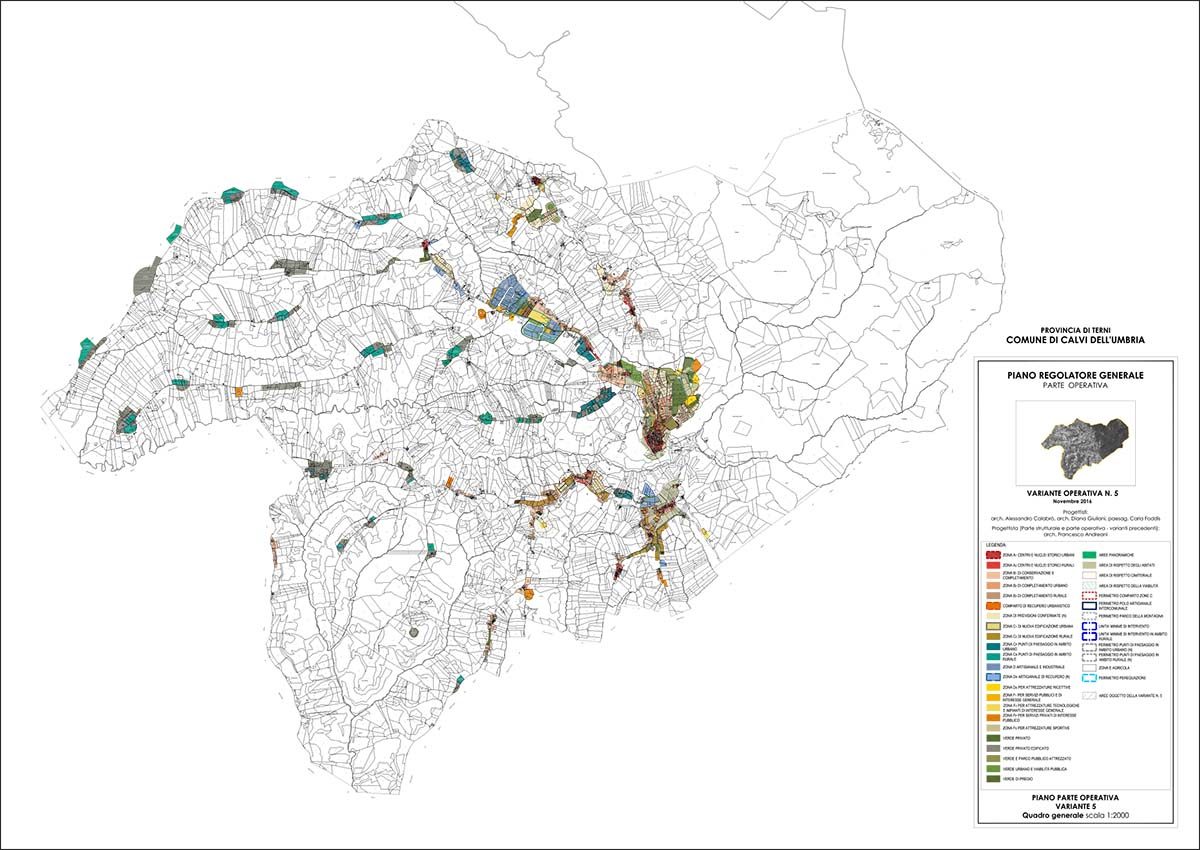Click swatch for Zona F attrezzature sportive
The width and height of the screenshot is (1200, 850).
pyautogui.click(x=993, y=728)
